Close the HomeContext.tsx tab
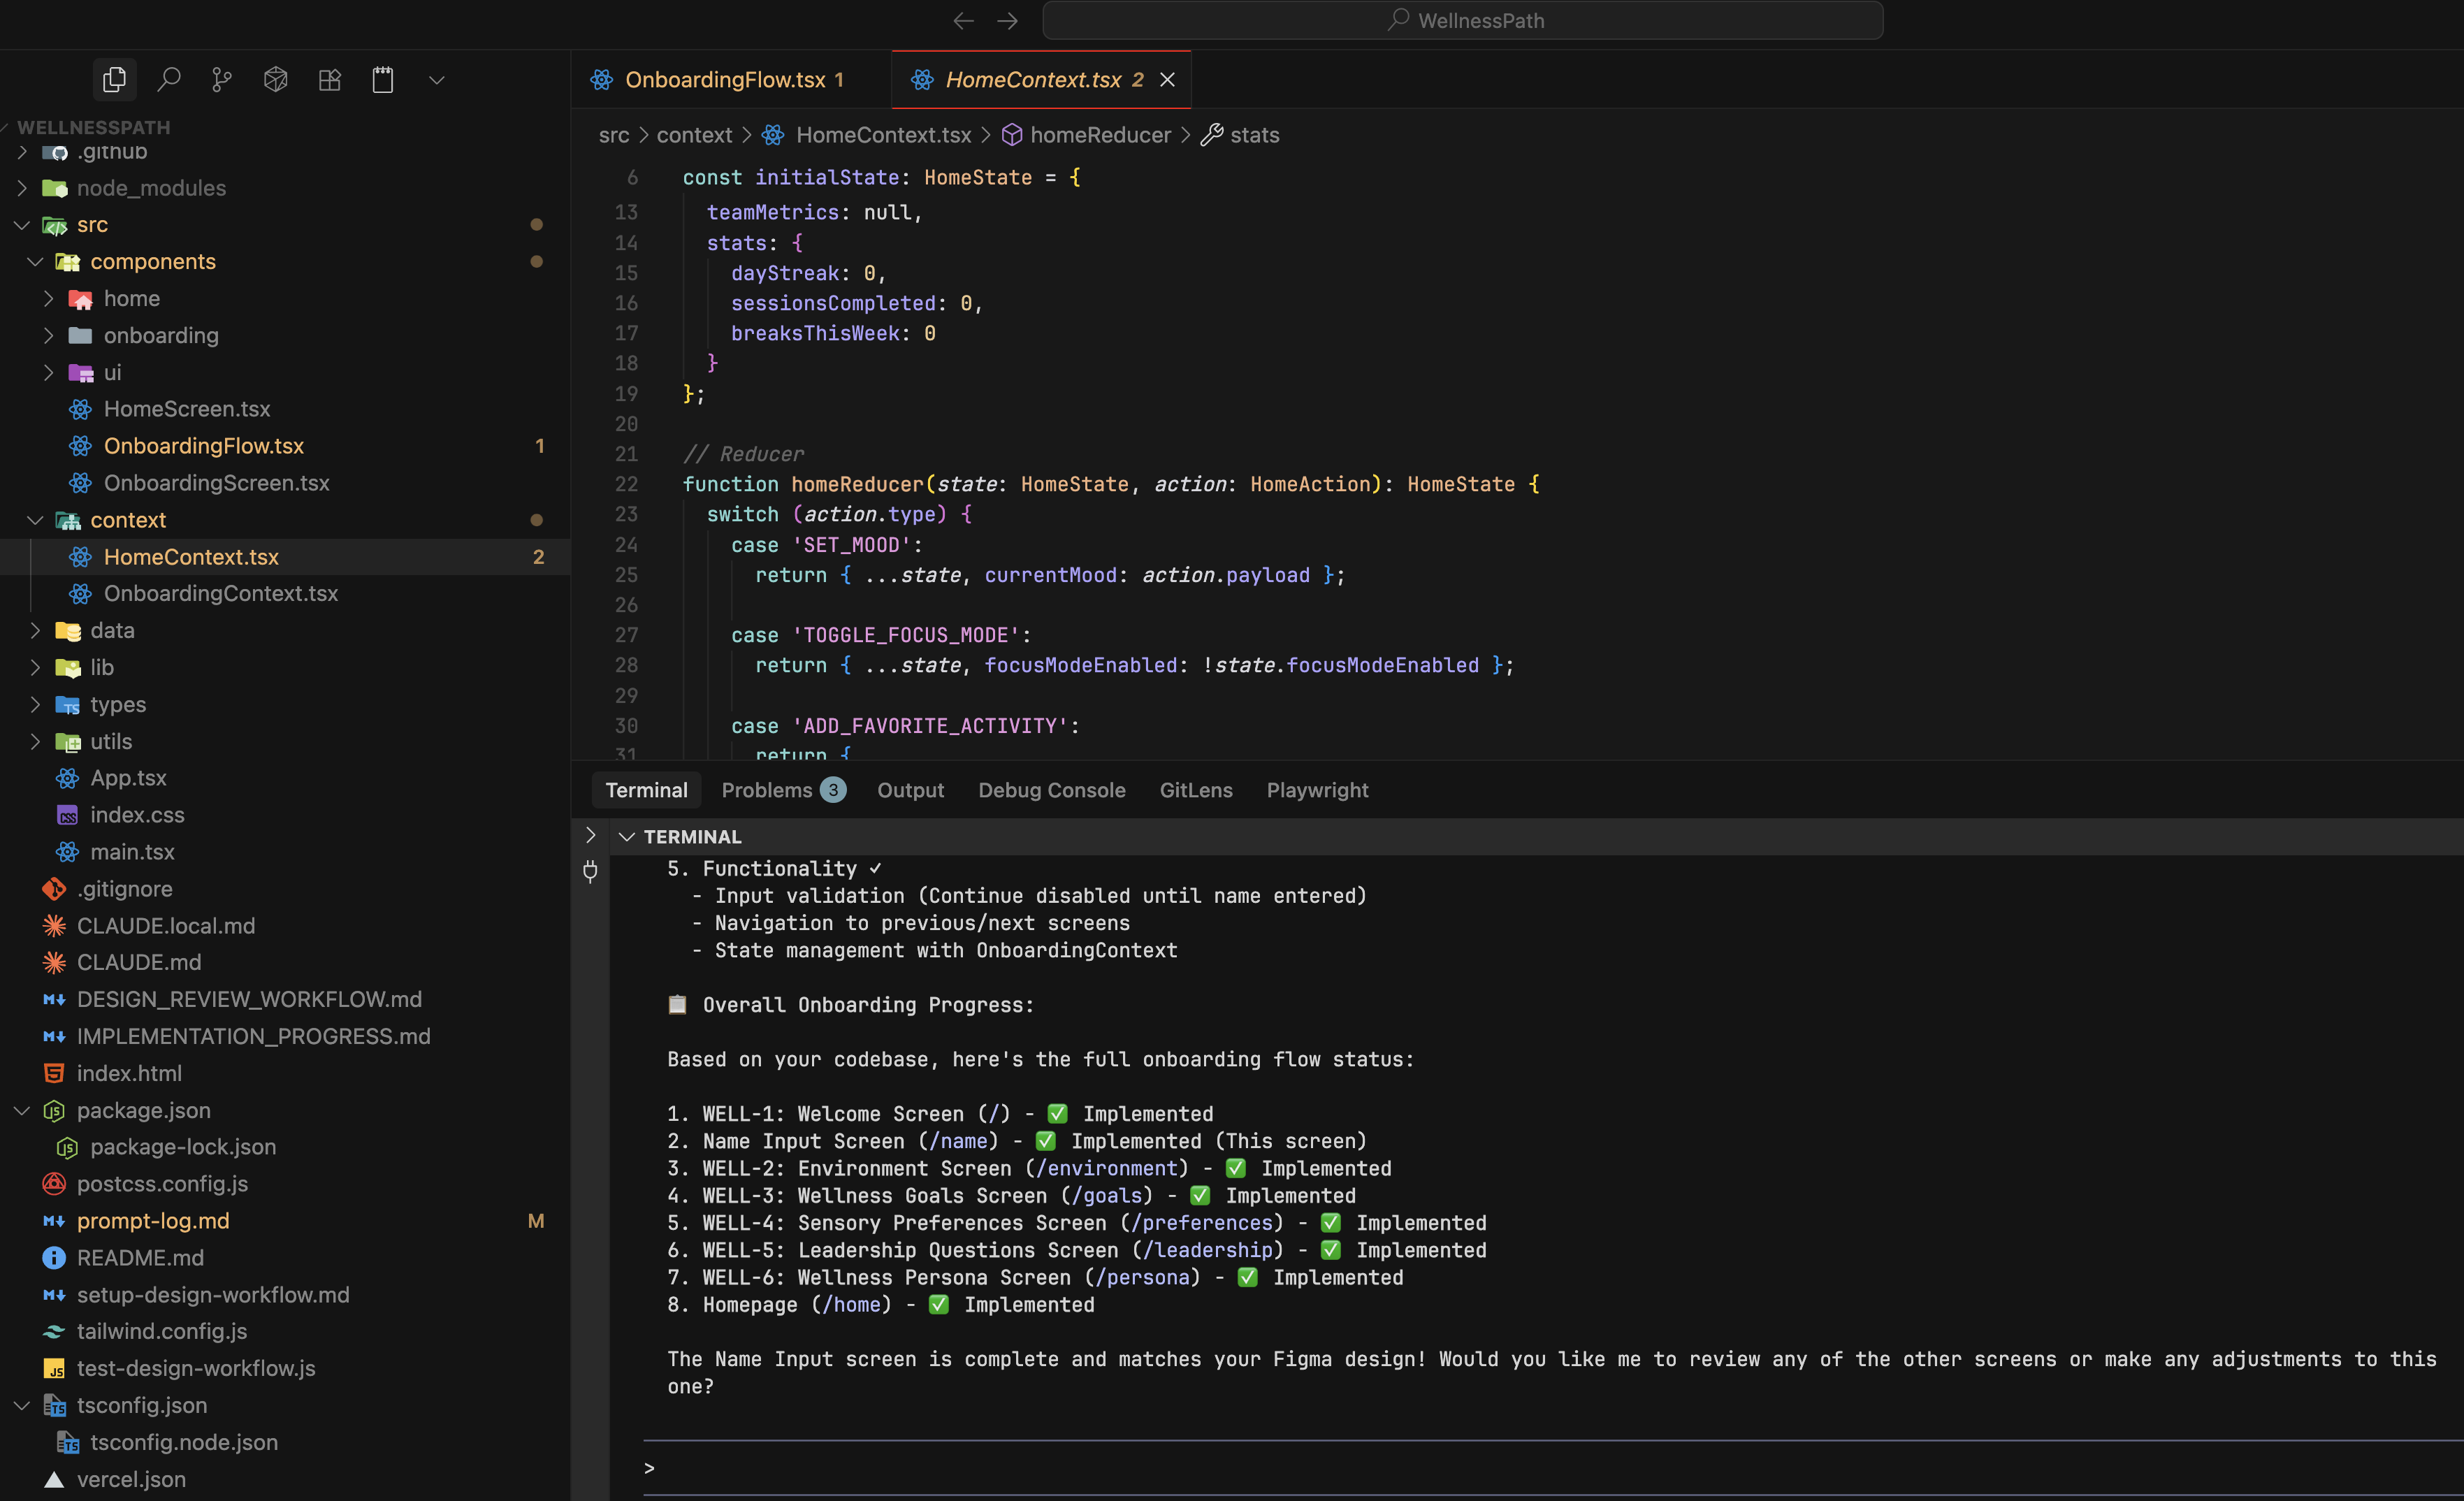Viewport: 2464px width, 1501px height. pos(1167,79)
